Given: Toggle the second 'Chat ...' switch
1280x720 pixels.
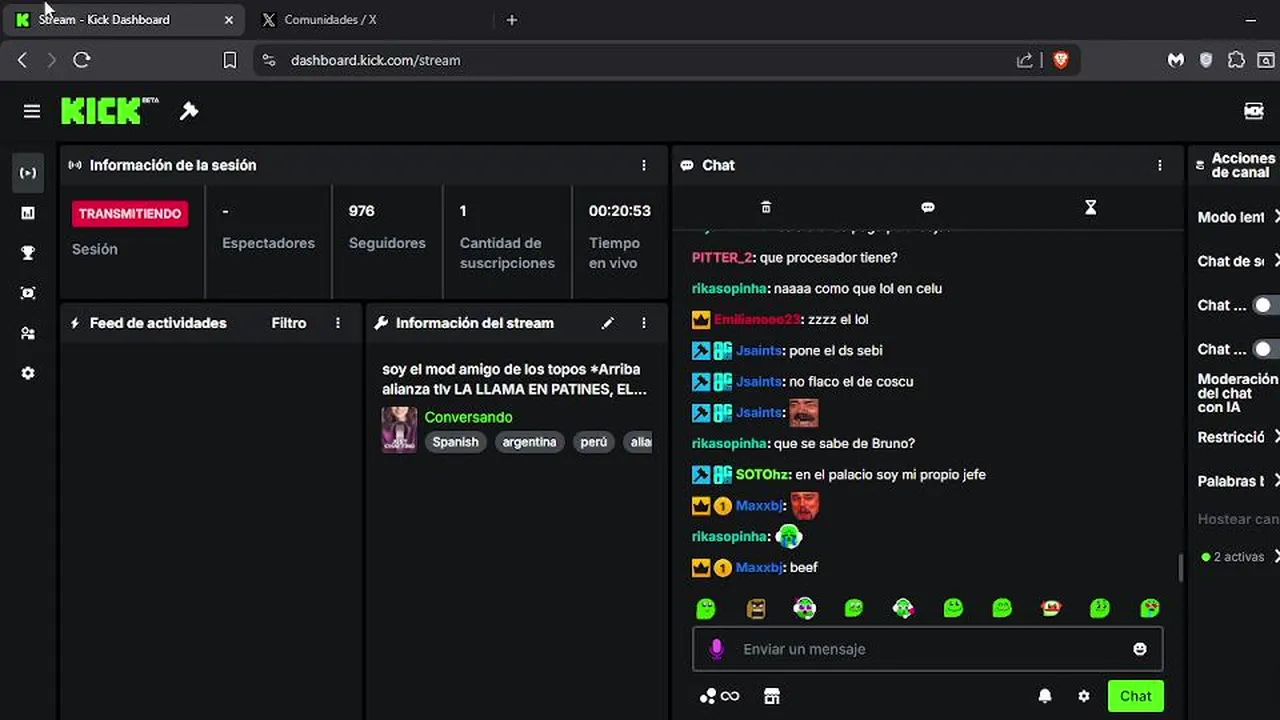Looking at the screenshot, I should coord(1266,349).
